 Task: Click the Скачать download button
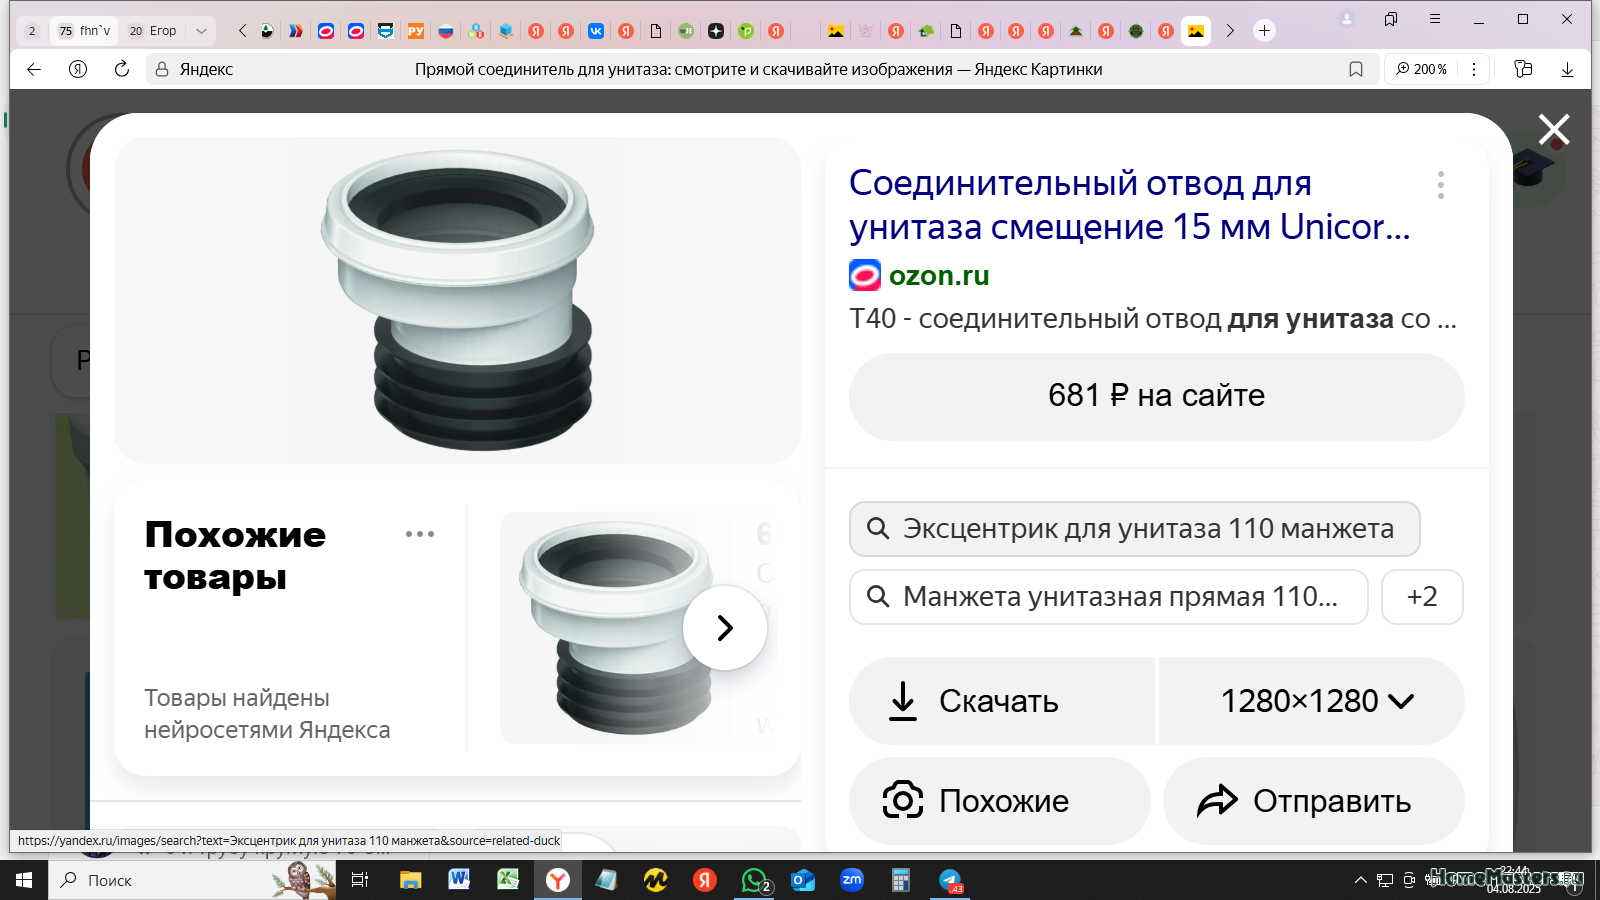(1002, 701)
